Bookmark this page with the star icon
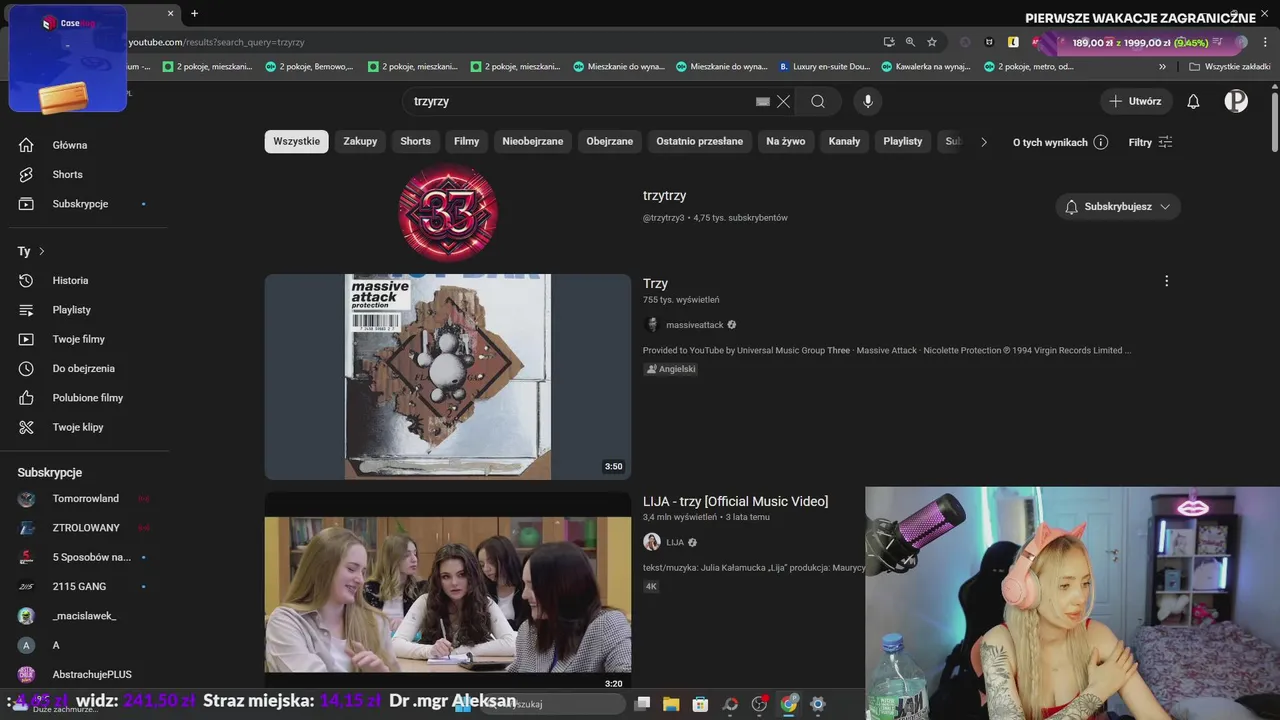The width and height of the screenshot is (1280, 720). click(932, 42)
